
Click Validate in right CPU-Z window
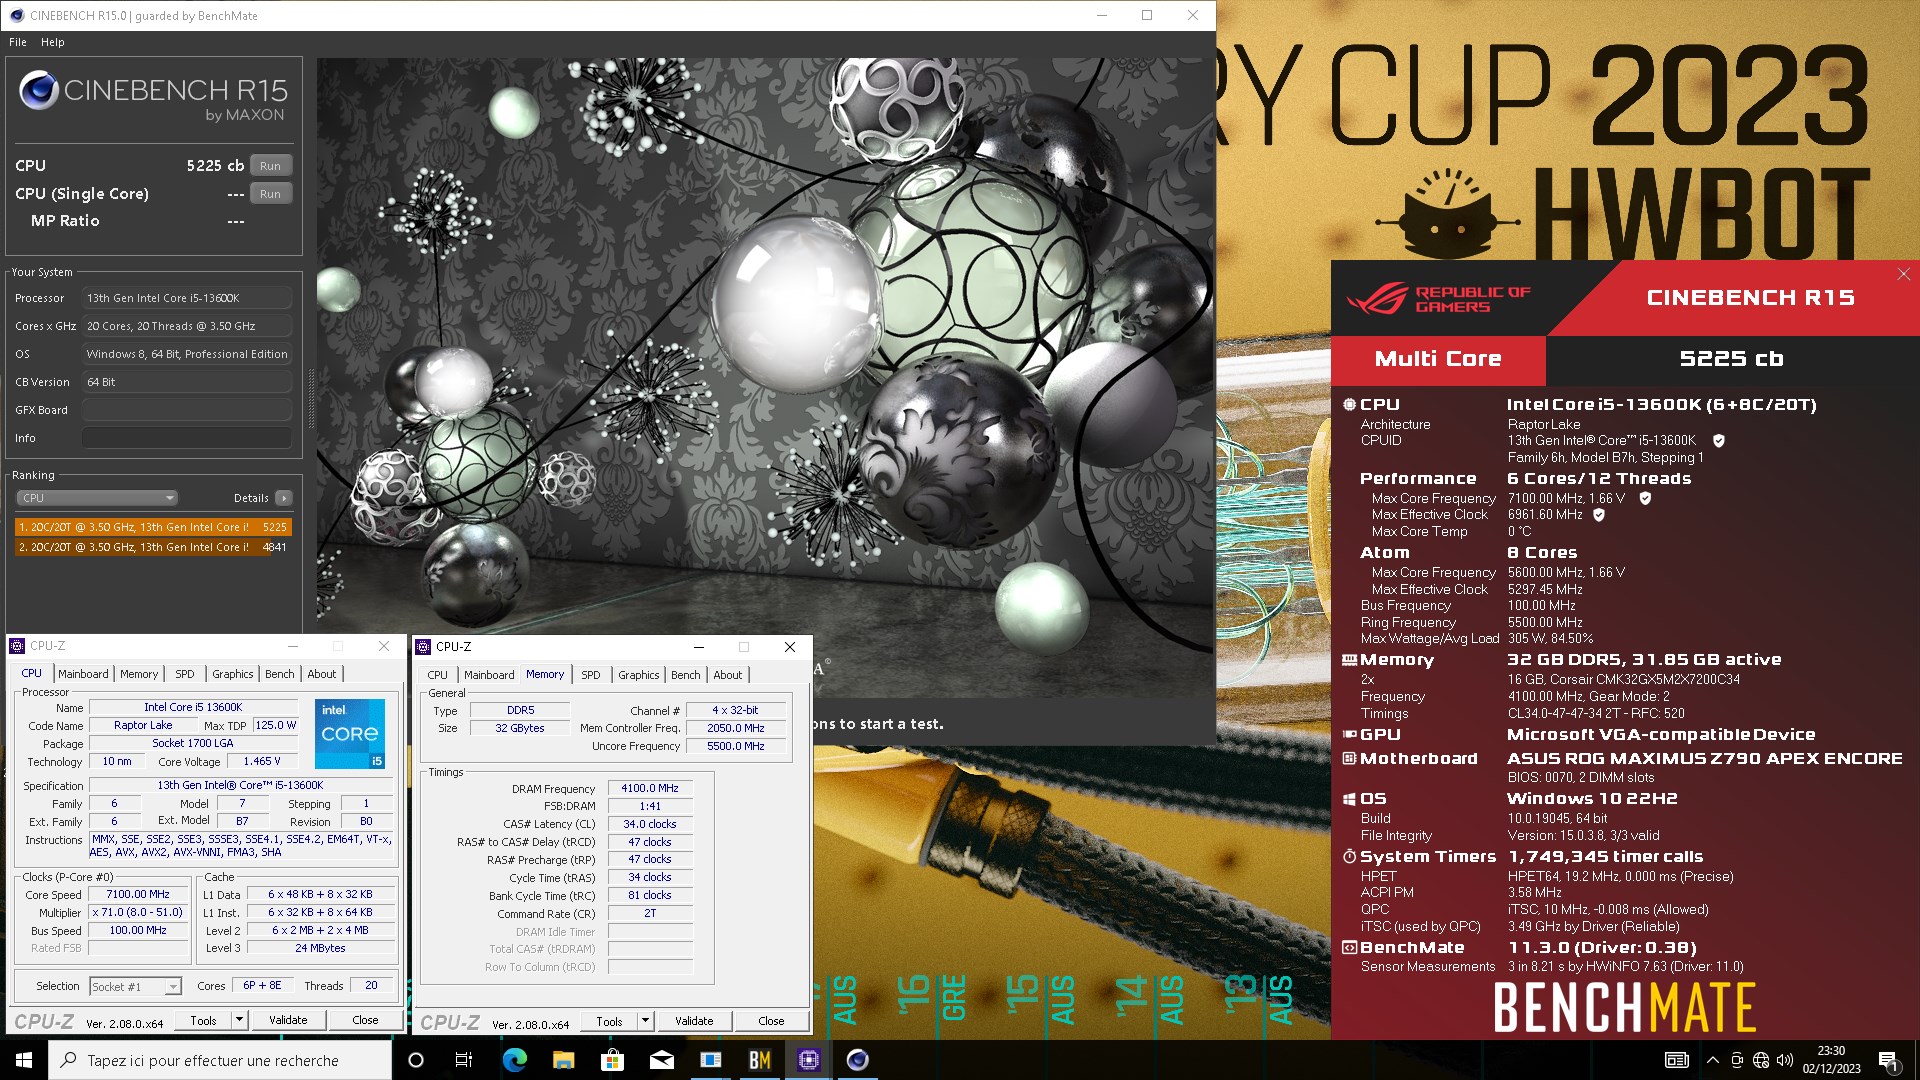point(694,1022)
